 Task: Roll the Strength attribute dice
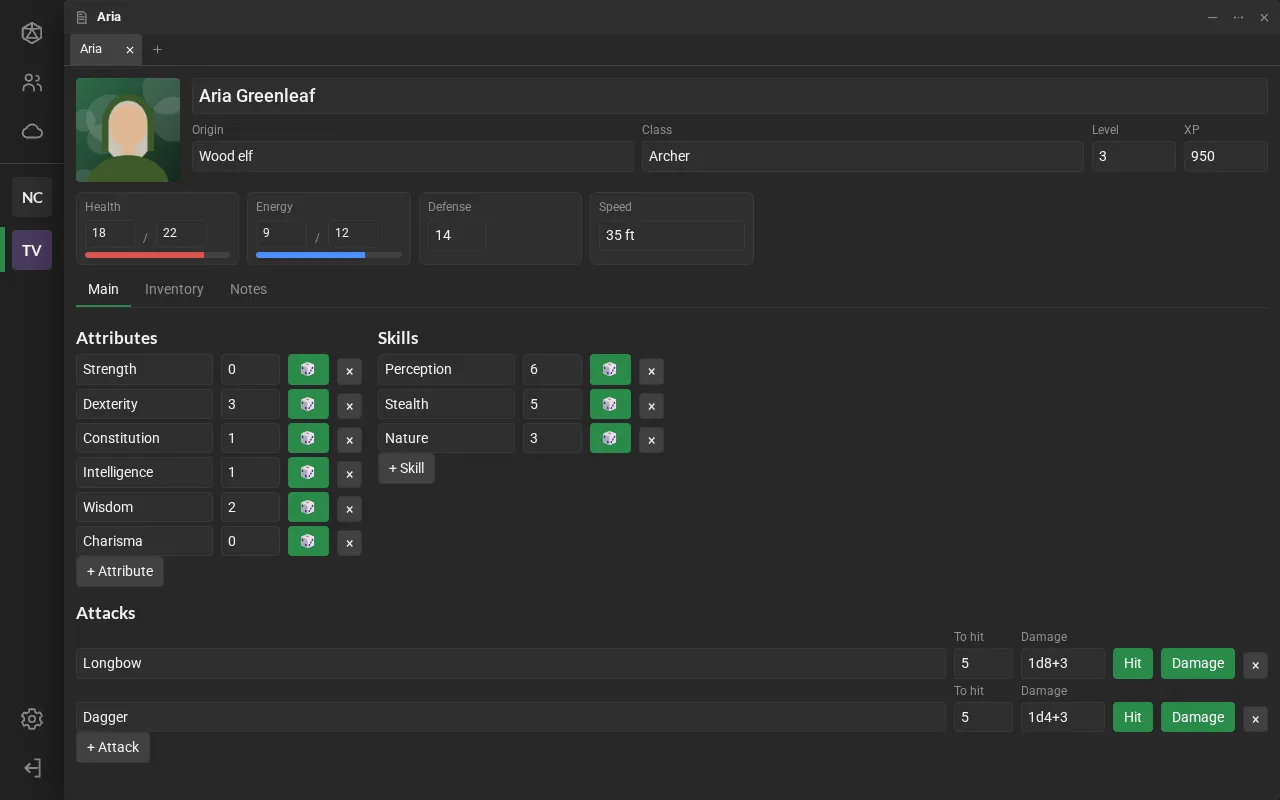(x=308, y=370)
